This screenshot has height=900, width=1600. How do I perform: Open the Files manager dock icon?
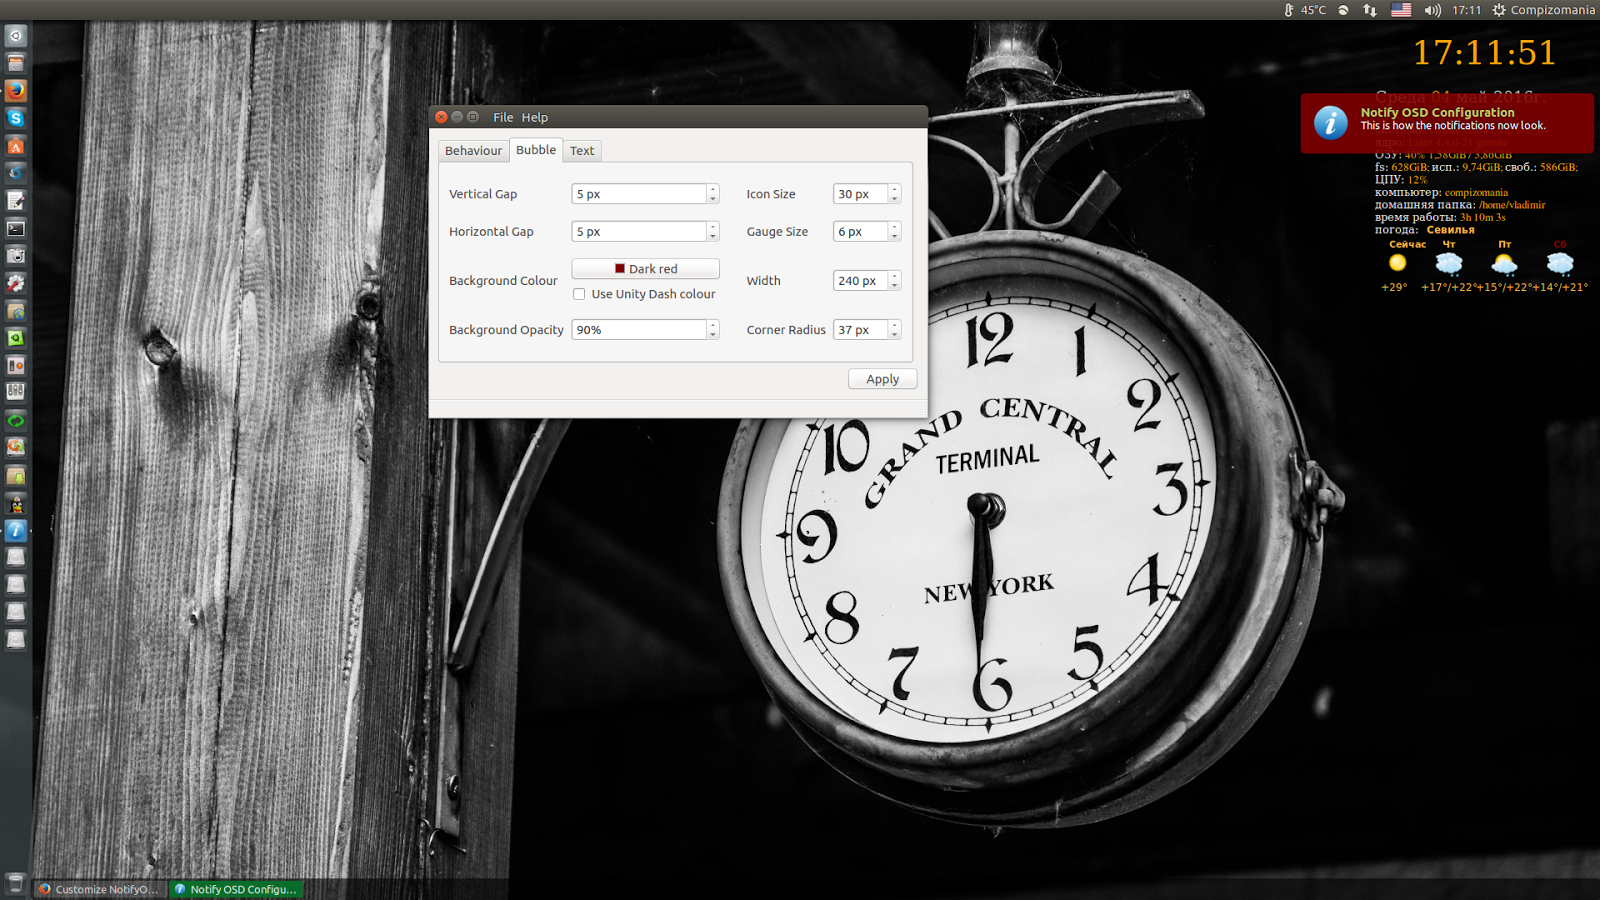(x=15, y=63)
